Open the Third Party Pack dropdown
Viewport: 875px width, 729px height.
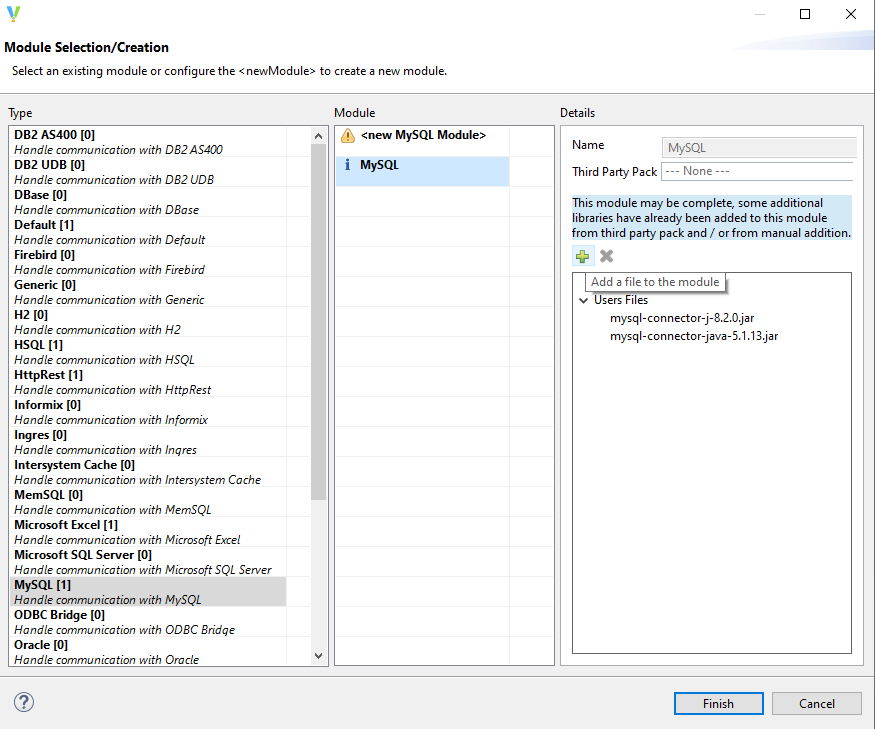(x=758, y=170)
